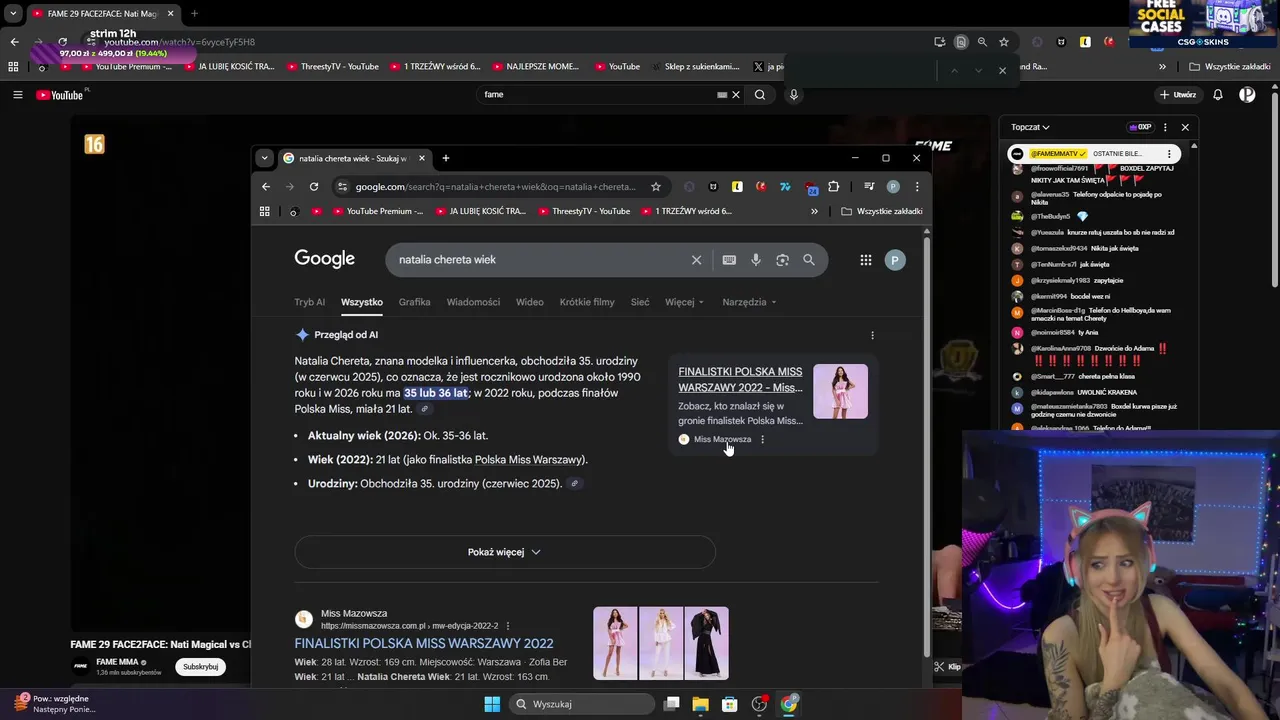This screenshot has height=720, width=1280.
Task: Open apps grid shortcut on front bookmarks bar
Action: click(x=265, y=211)
